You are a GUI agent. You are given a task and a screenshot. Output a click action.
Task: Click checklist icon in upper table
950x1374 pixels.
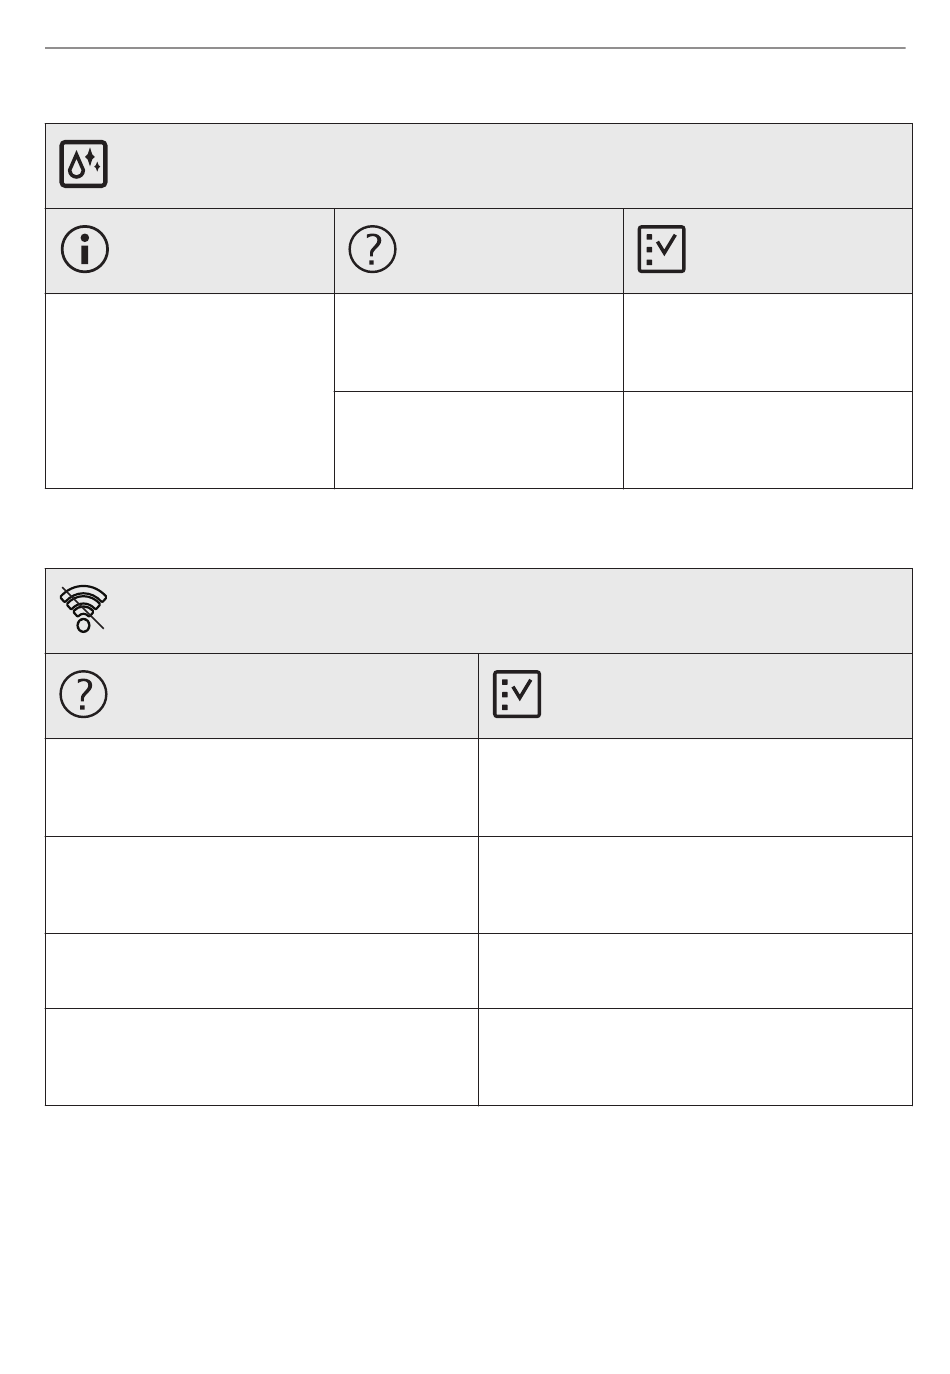click(661, 250)
